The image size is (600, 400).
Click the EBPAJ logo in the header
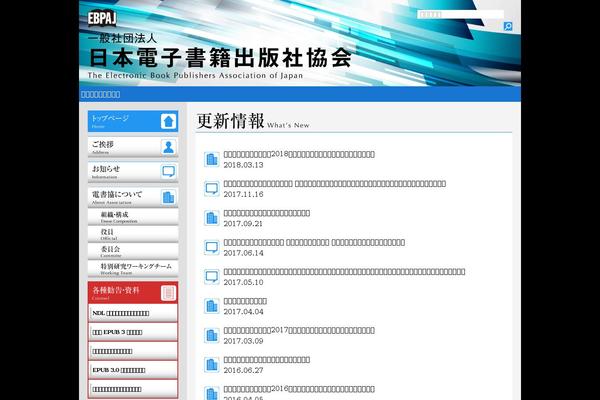point(102,18)
